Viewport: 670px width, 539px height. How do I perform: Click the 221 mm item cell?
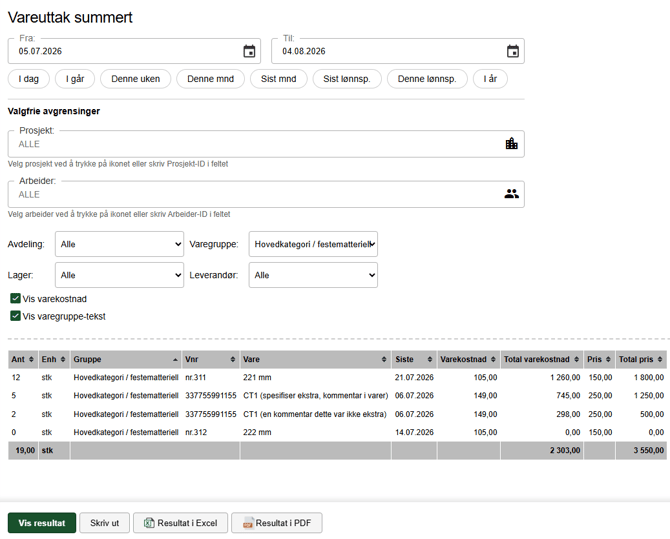[x=257, y=377]
